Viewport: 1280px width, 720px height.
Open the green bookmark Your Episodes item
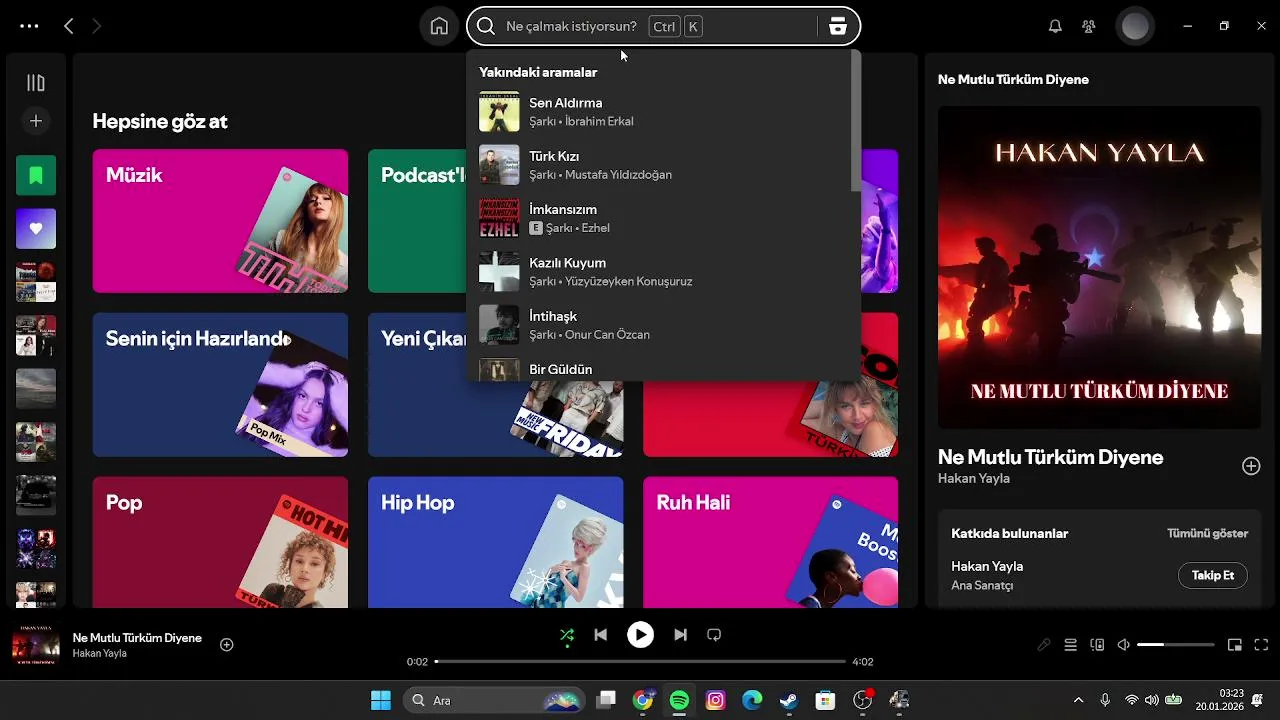[36, 176]
